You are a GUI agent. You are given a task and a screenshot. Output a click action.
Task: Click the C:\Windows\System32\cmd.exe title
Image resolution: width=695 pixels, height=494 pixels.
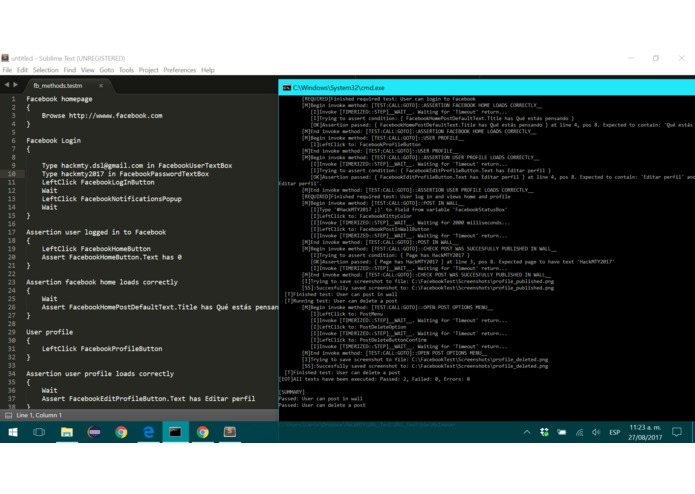coord(339,88)
